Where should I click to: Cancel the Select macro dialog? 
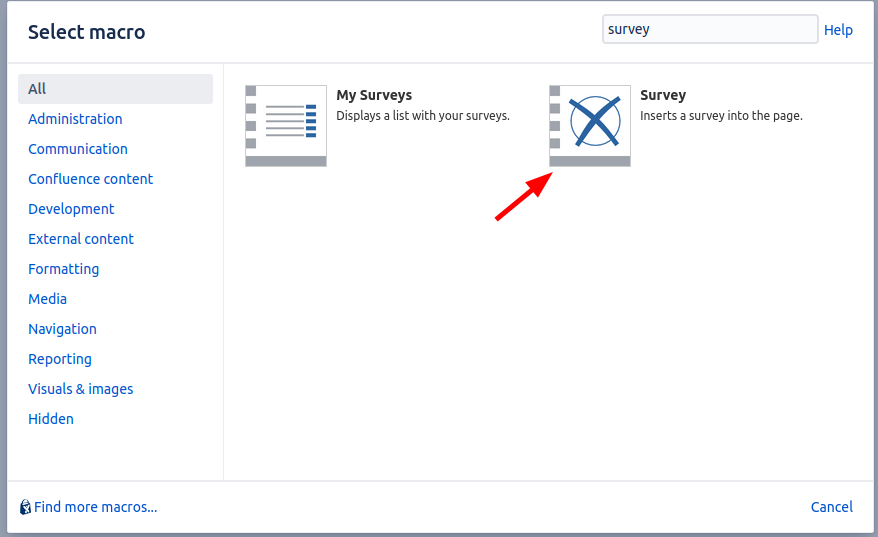click(x=831, y=507)
